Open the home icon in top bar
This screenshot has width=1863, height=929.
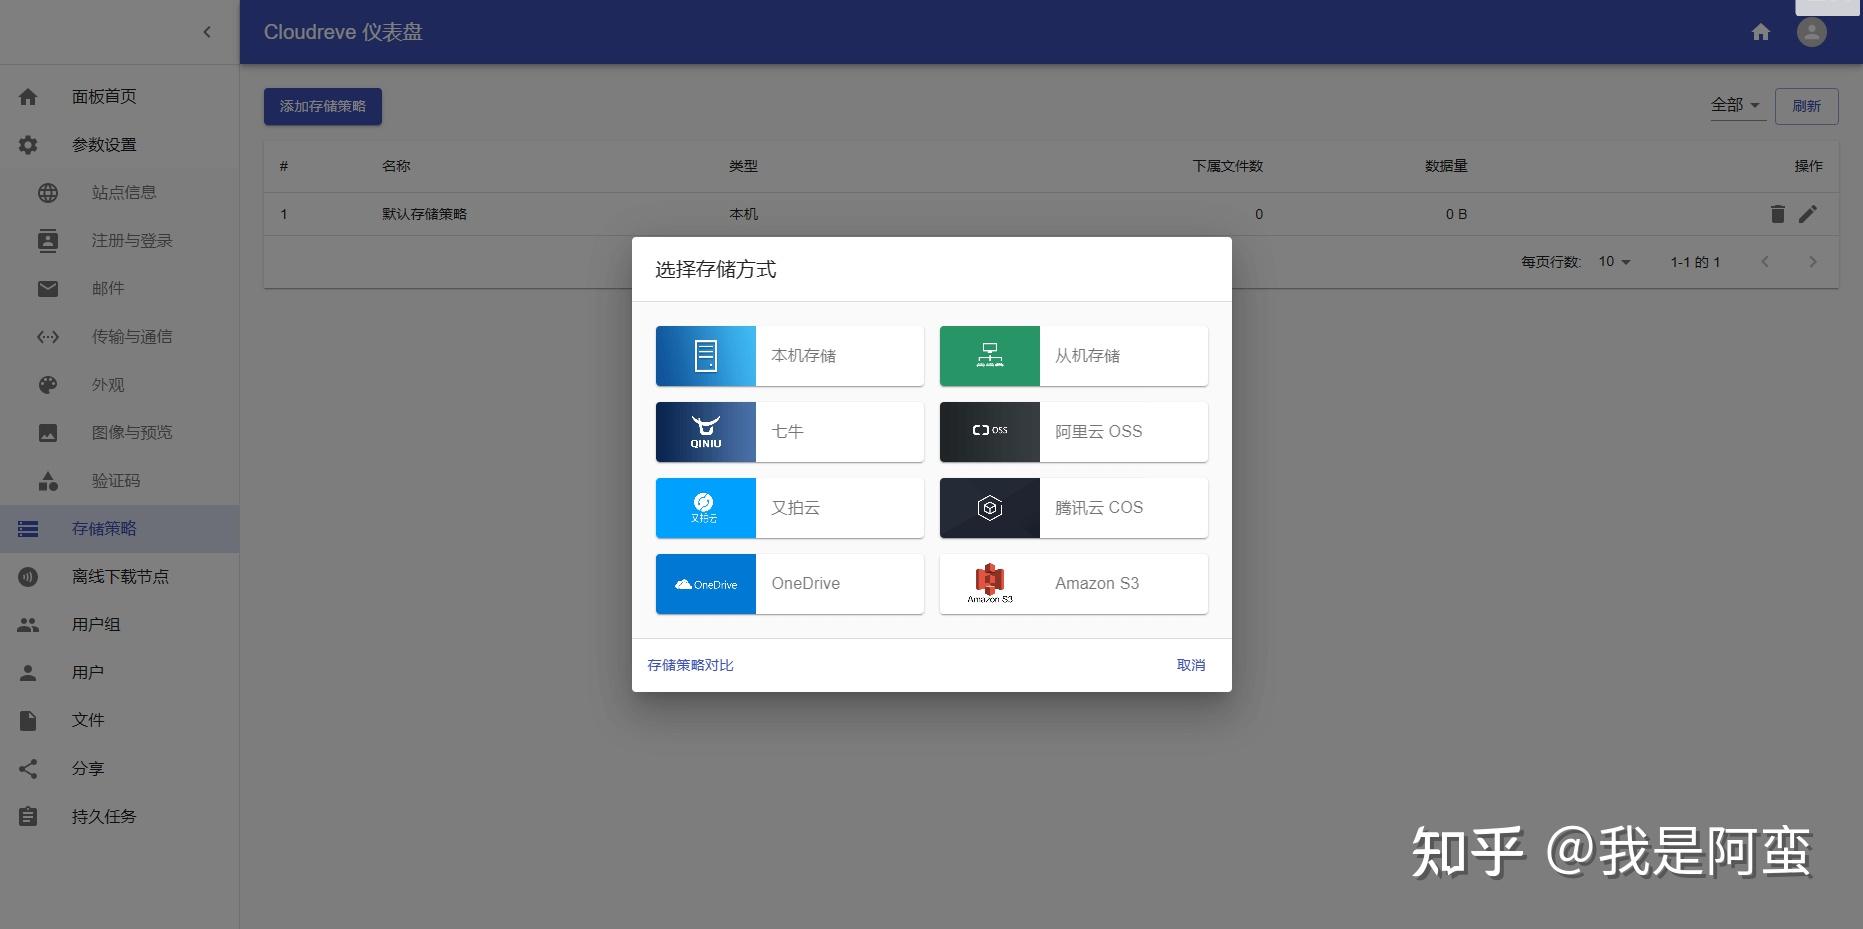point(1759,32)
